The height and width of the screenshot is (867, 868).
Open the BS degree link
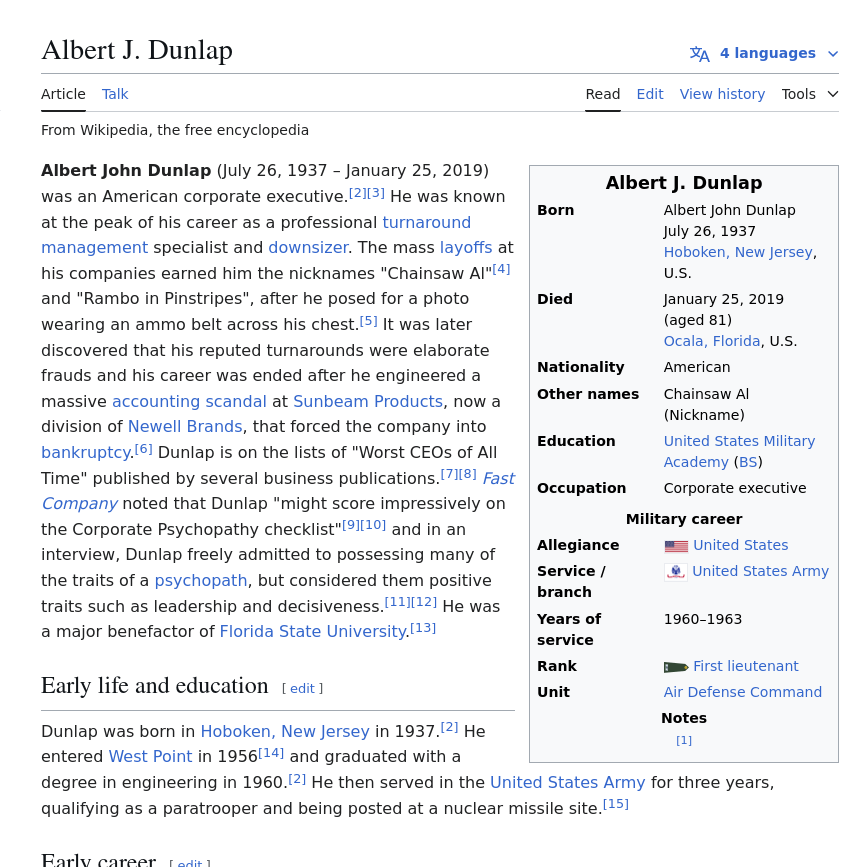point(748,462)
